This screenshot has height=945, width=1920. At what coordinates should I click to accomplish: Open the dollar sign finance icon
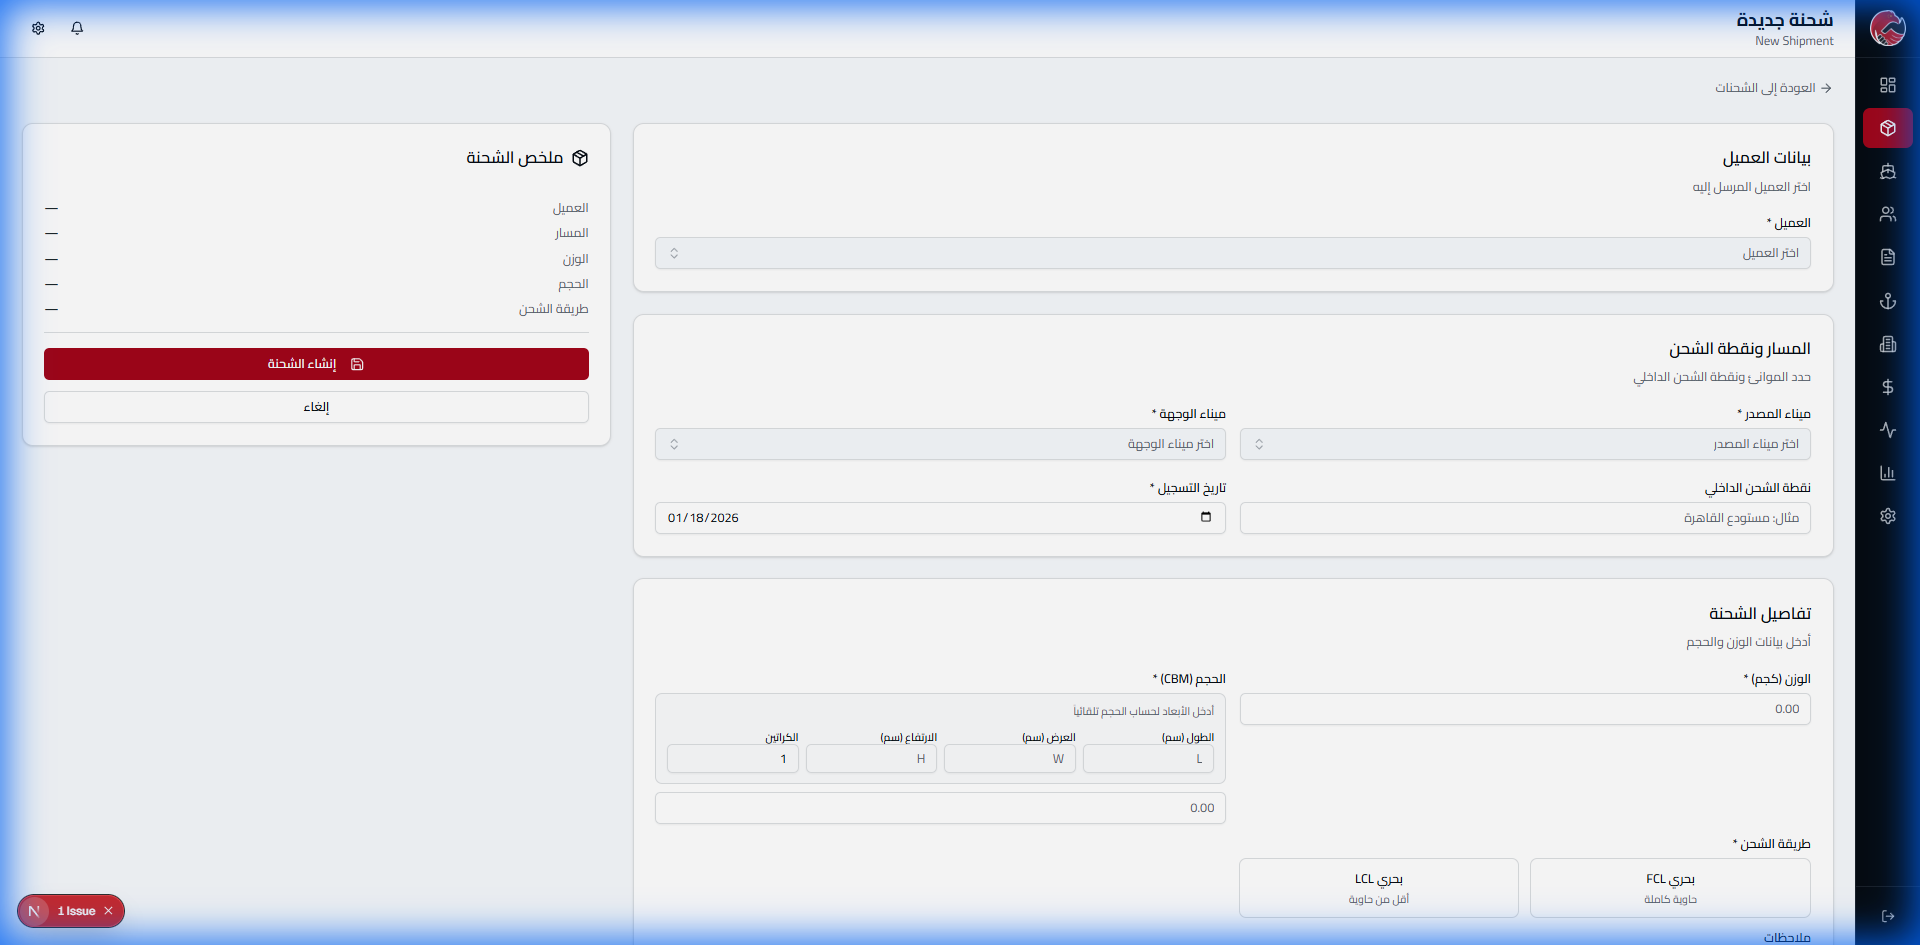pos(1887,387)
